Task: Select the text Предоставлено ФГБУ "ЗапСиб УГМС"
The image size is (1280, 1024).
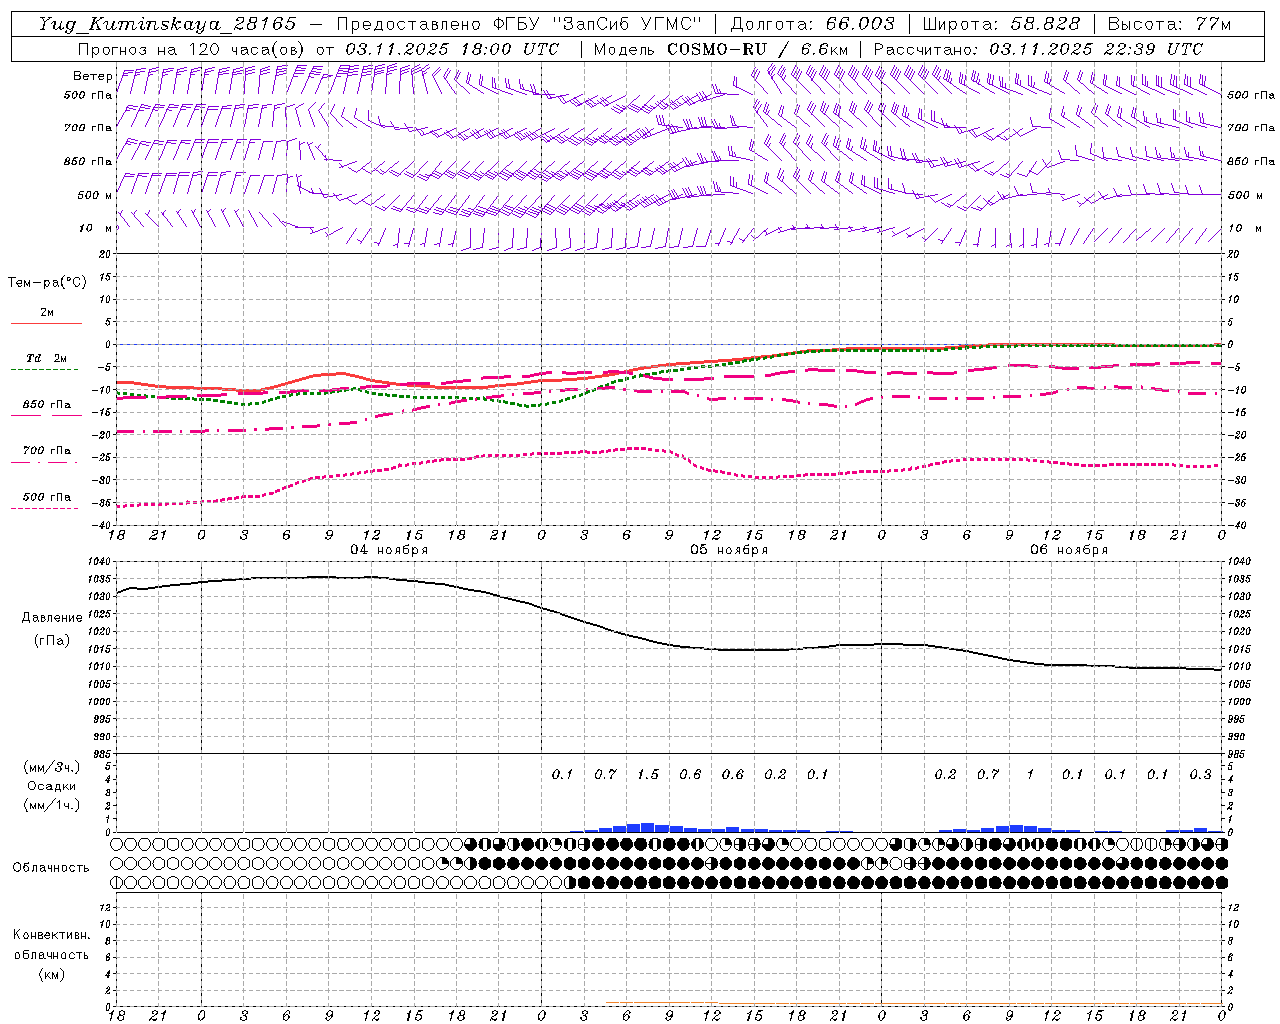Action: [520, 24]
